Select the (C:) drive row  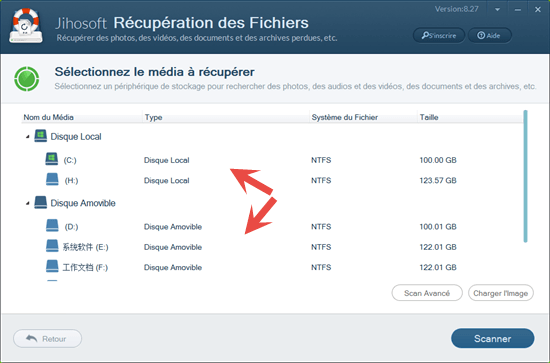coord(272,160)
